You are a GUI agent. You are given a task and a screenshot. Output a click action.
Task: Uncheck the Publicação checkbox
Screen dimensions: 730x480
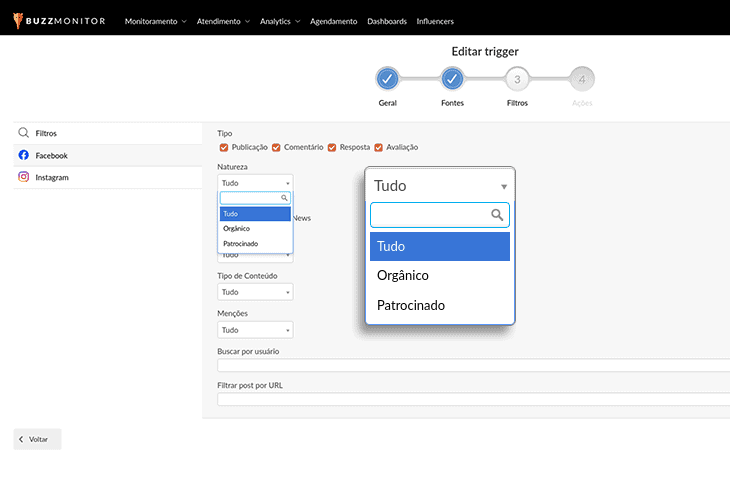tap(224, 147)
